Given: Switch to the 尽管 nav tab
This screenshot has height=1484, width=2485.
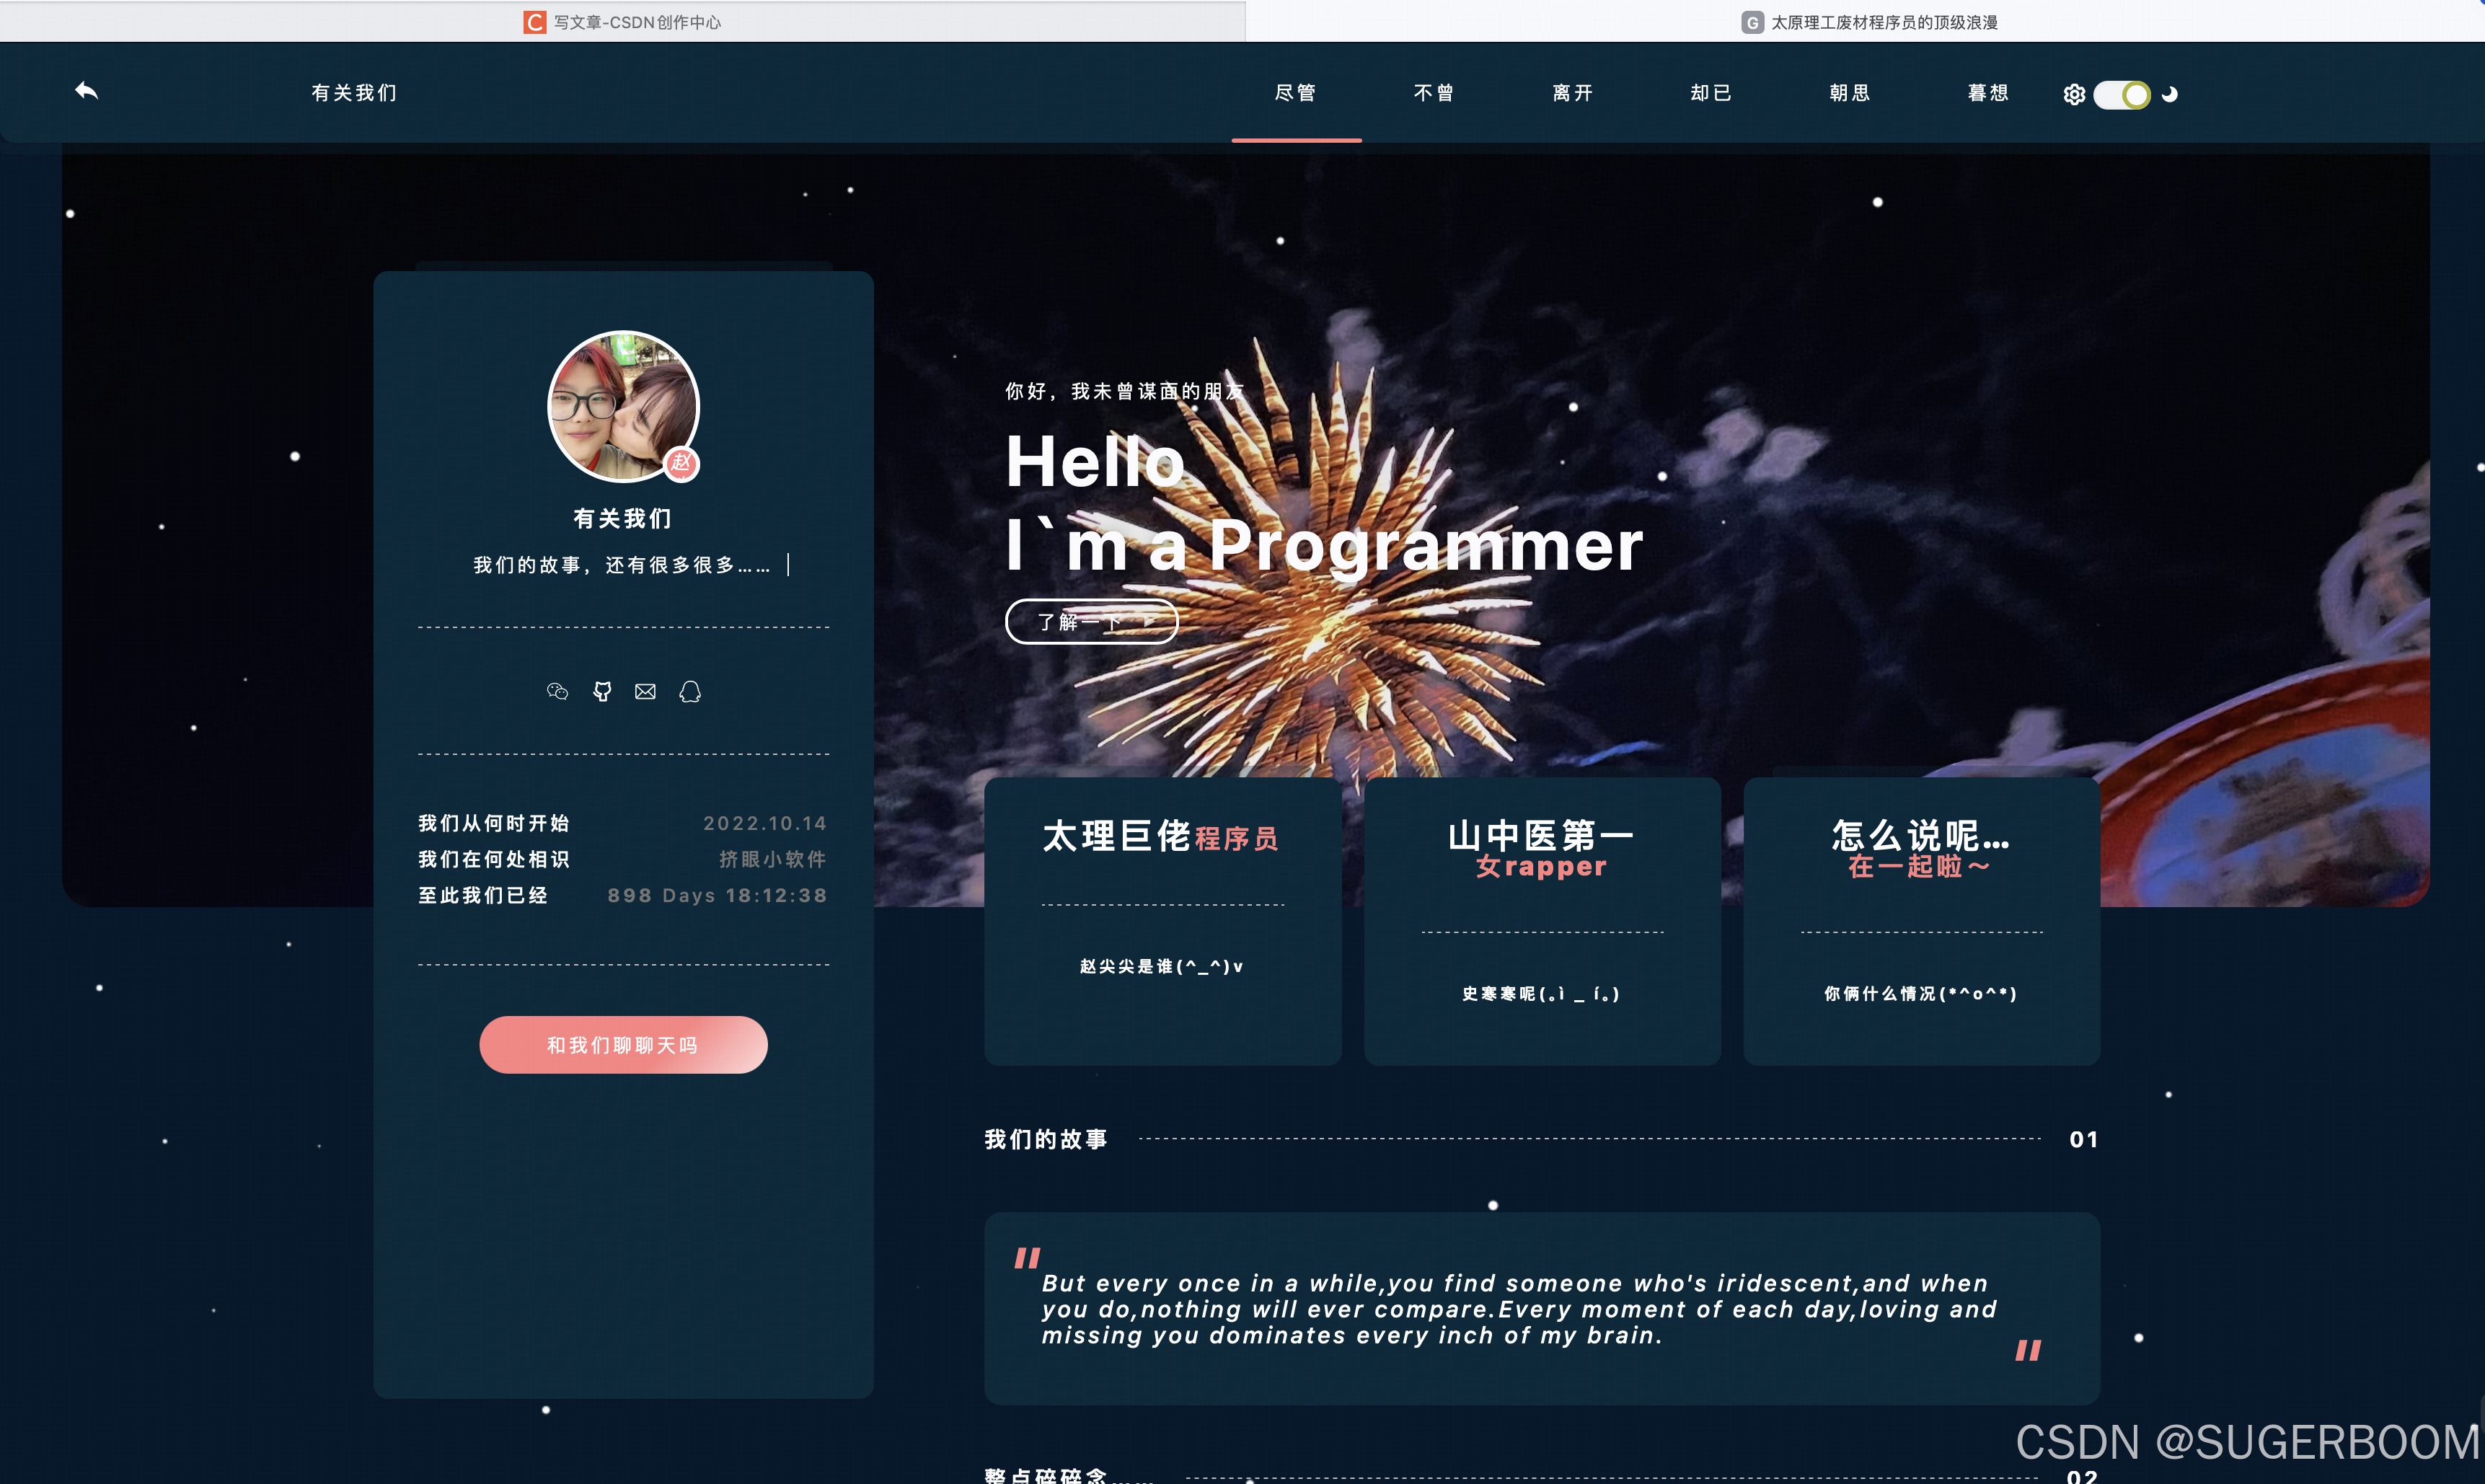Looking at the screenshot, I should click(1296, 93).
